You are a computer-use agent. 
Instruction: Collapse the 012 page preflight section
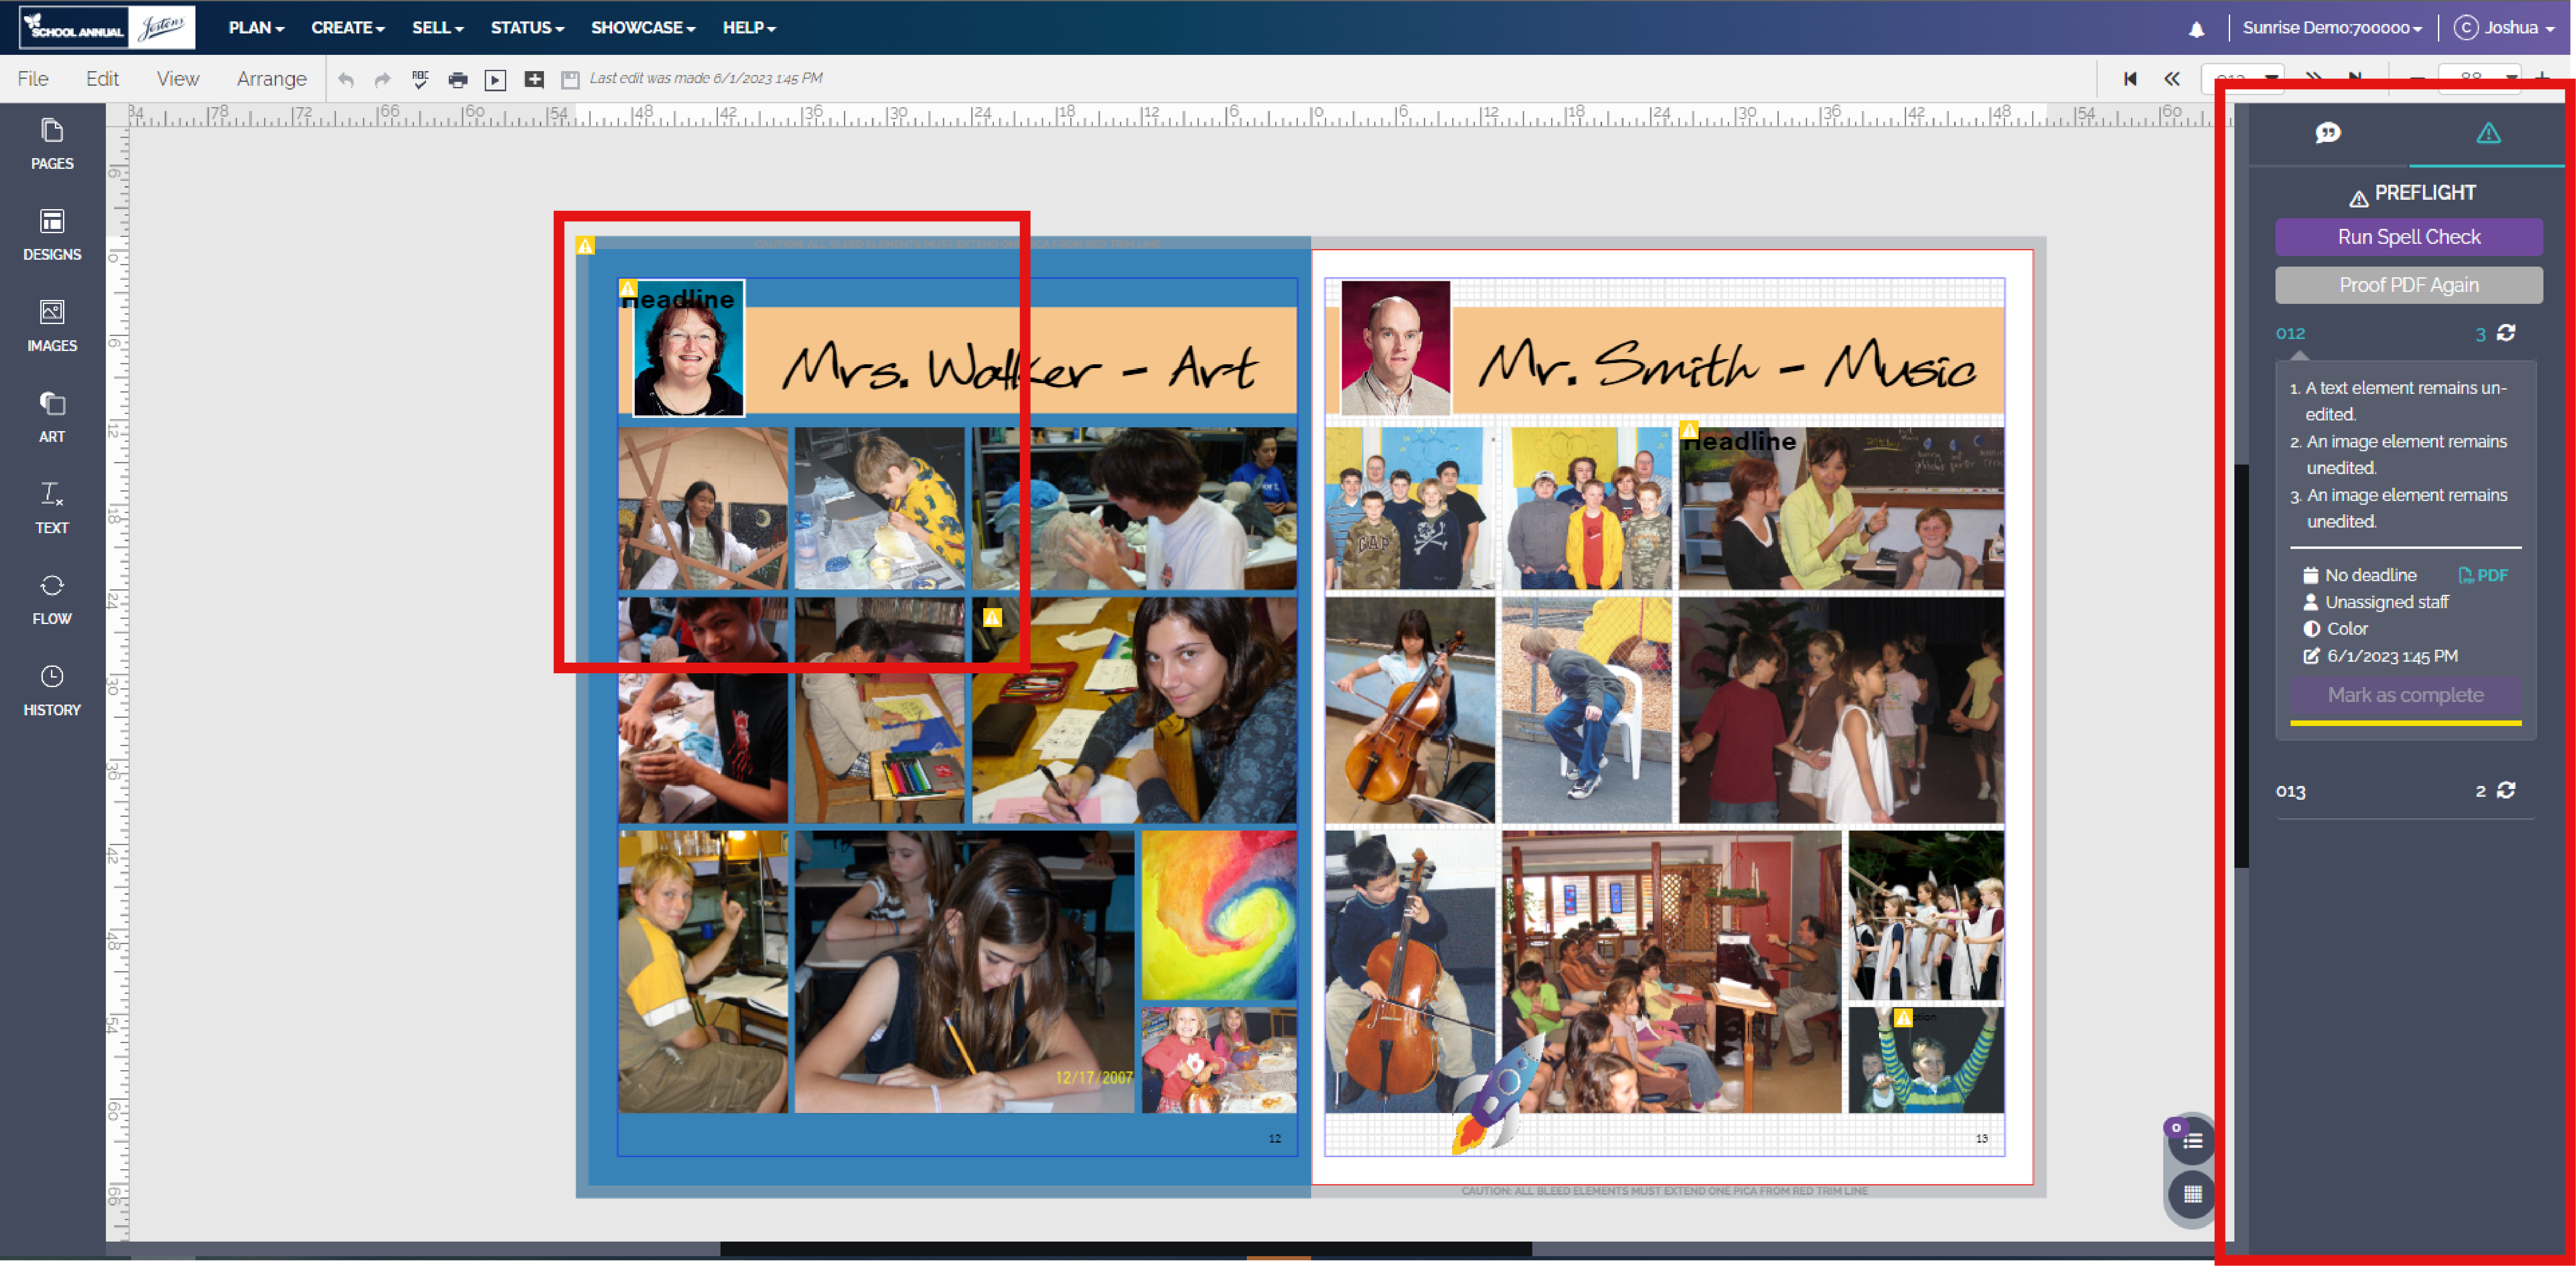coord(2291,334)
